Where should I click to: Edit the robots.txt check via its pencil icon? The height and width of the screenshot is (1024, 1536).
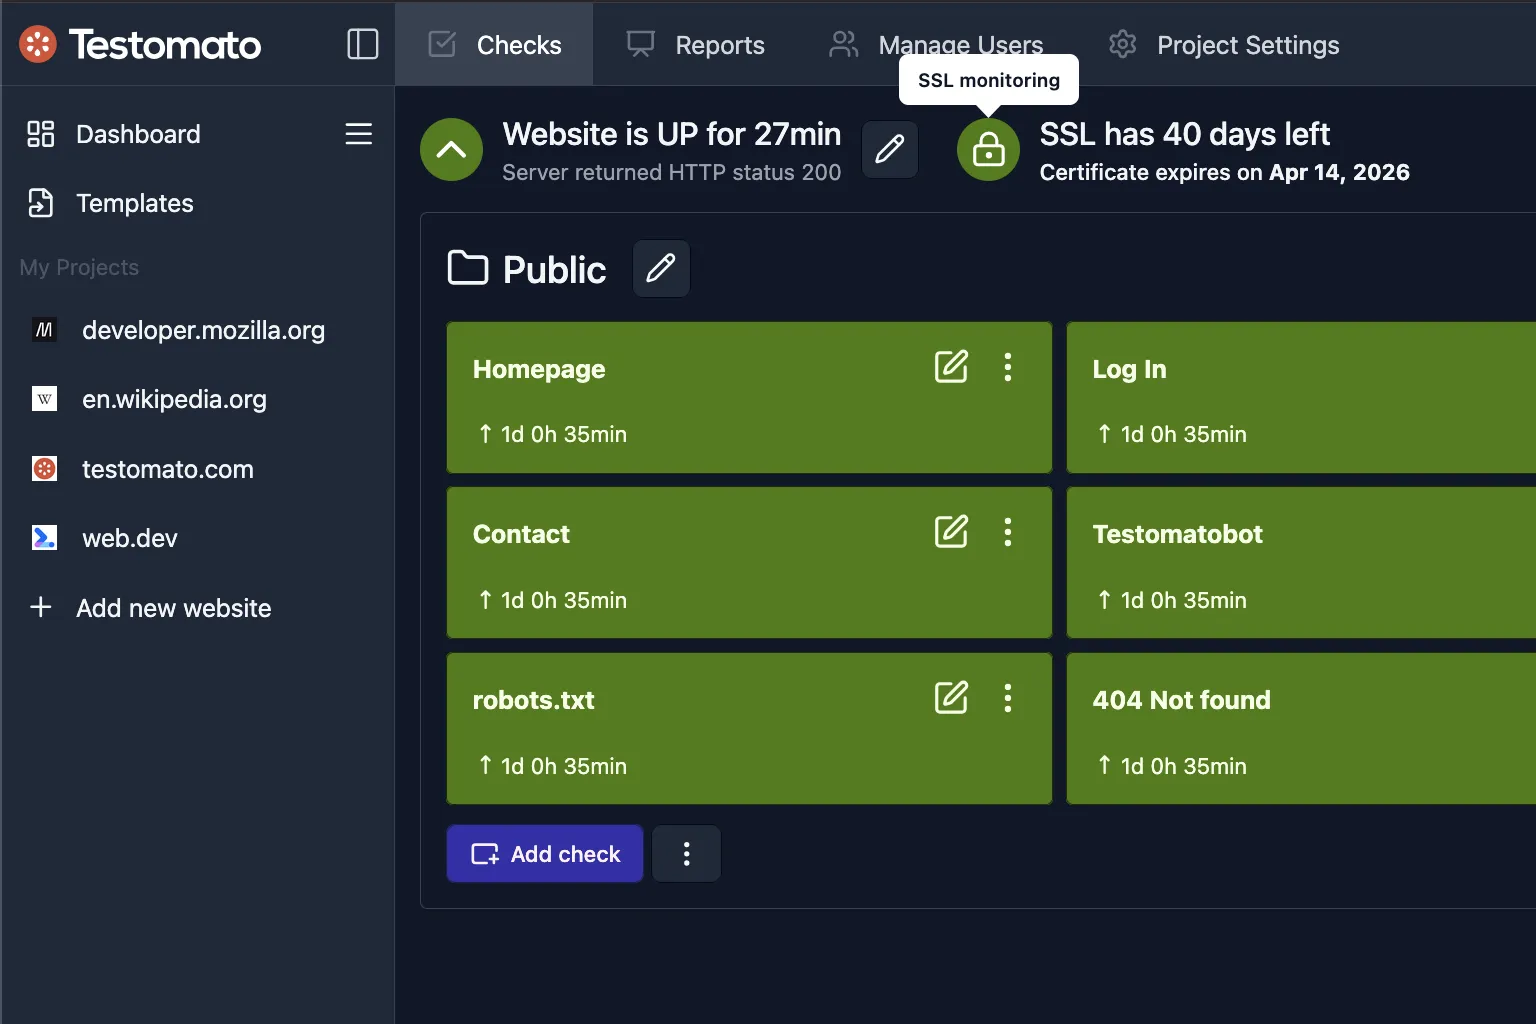[951, 697]
